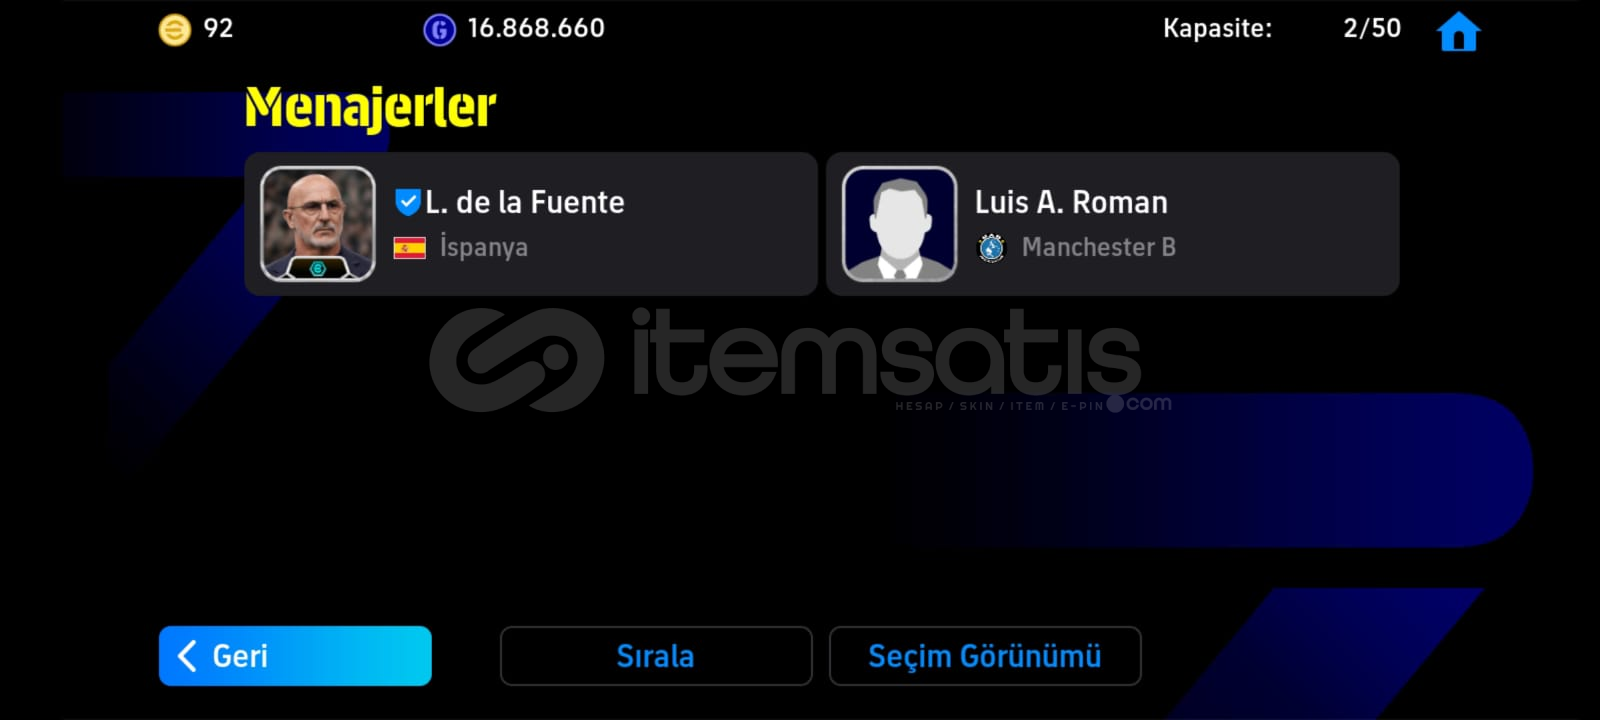Viewport: 1600px width, 720px height.
Task: Open L. de la Fuente's portrait photo
Action: coord(318,224)
